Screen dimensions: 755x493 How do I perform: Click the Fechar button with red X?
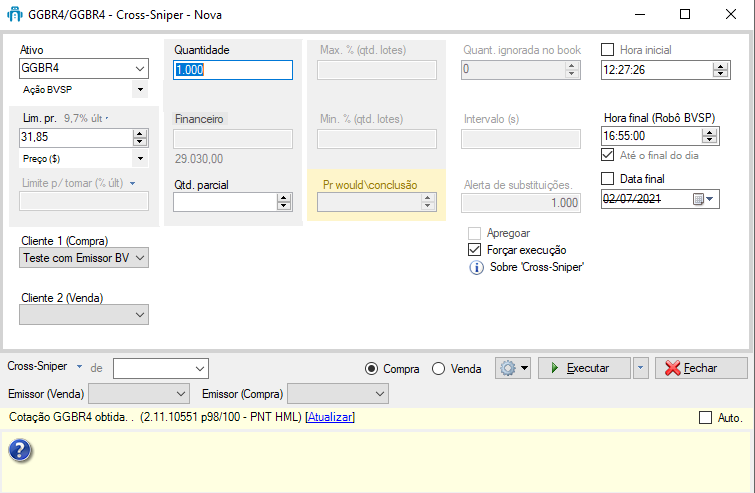pos(700,368)
